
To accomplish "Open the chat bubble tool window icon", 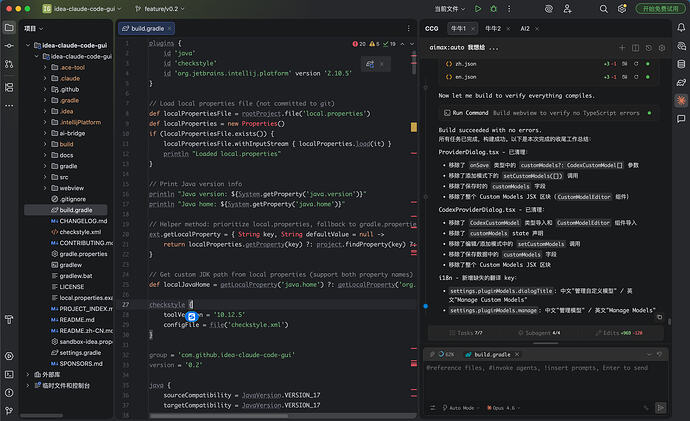I will (681, 119).
